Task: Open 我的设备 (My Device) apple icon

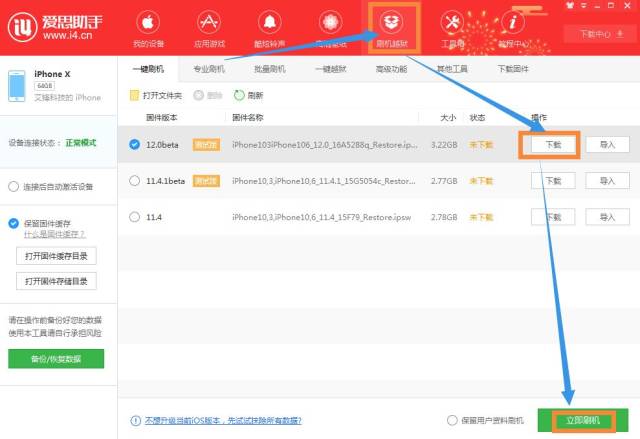Action: [x=148, y=22]
